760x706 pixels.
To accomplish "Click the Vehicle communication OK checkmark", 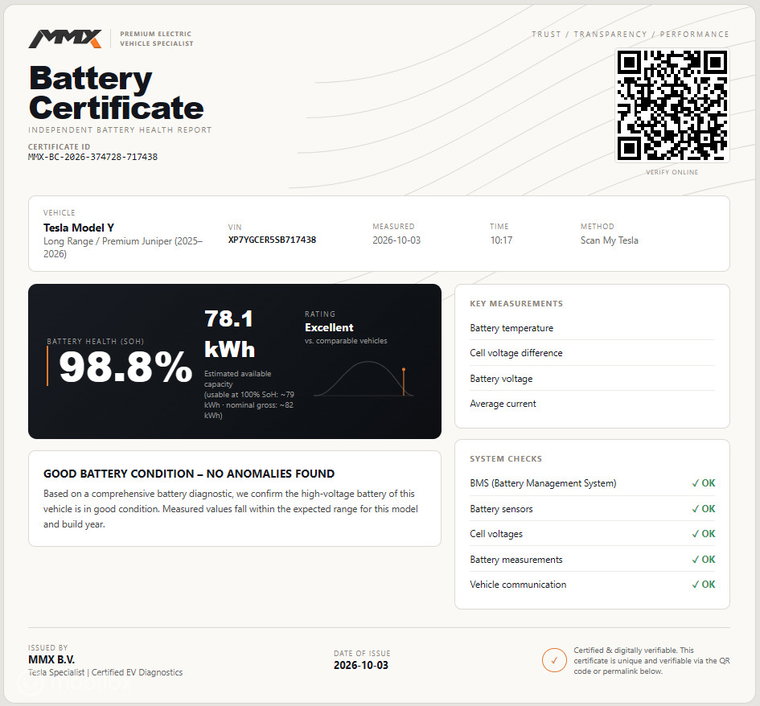I will pos(703,584).
